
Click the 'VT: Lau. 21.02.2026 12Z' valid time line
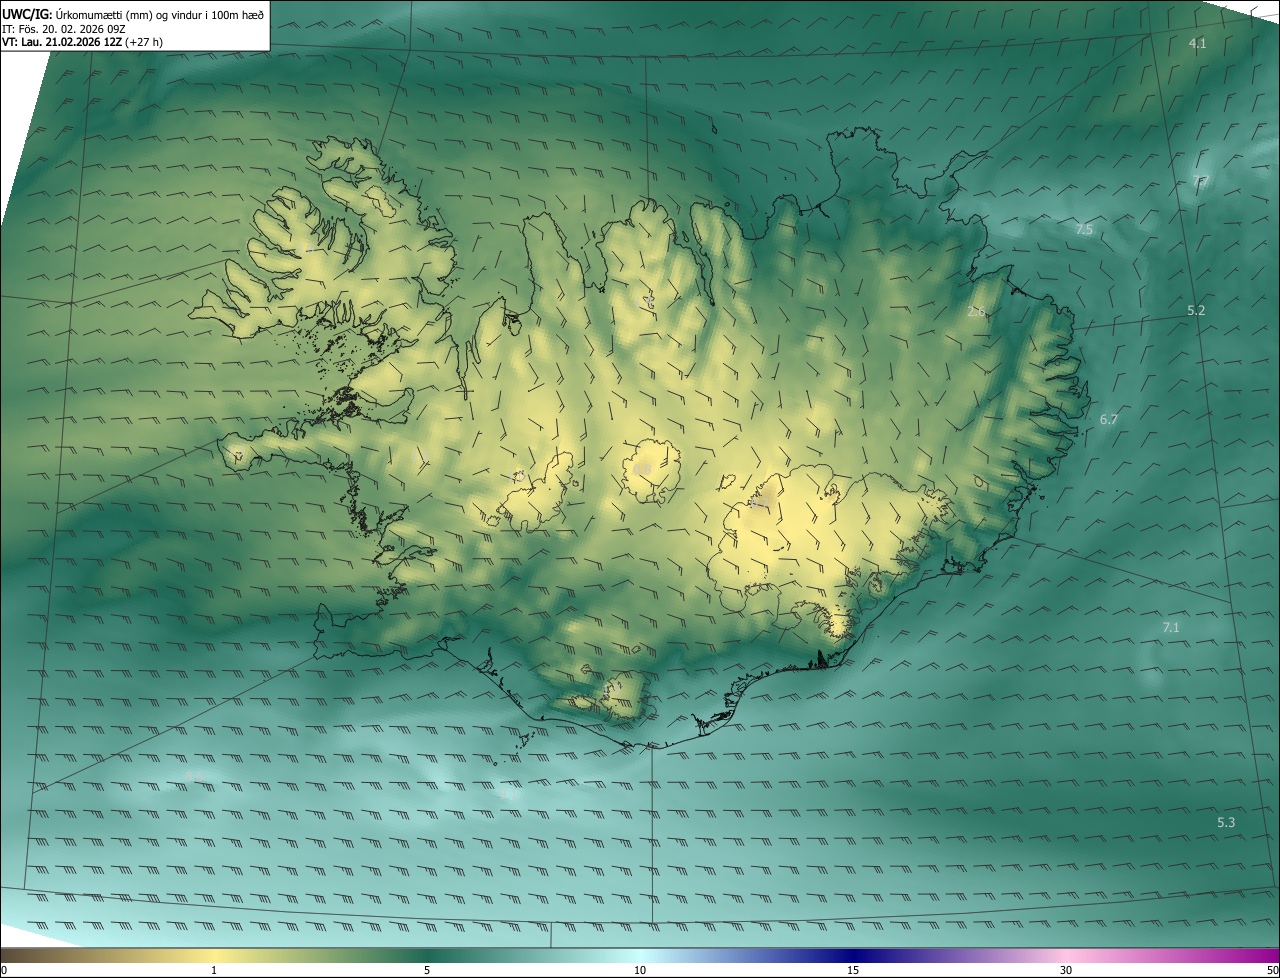[x=83, y=42]
